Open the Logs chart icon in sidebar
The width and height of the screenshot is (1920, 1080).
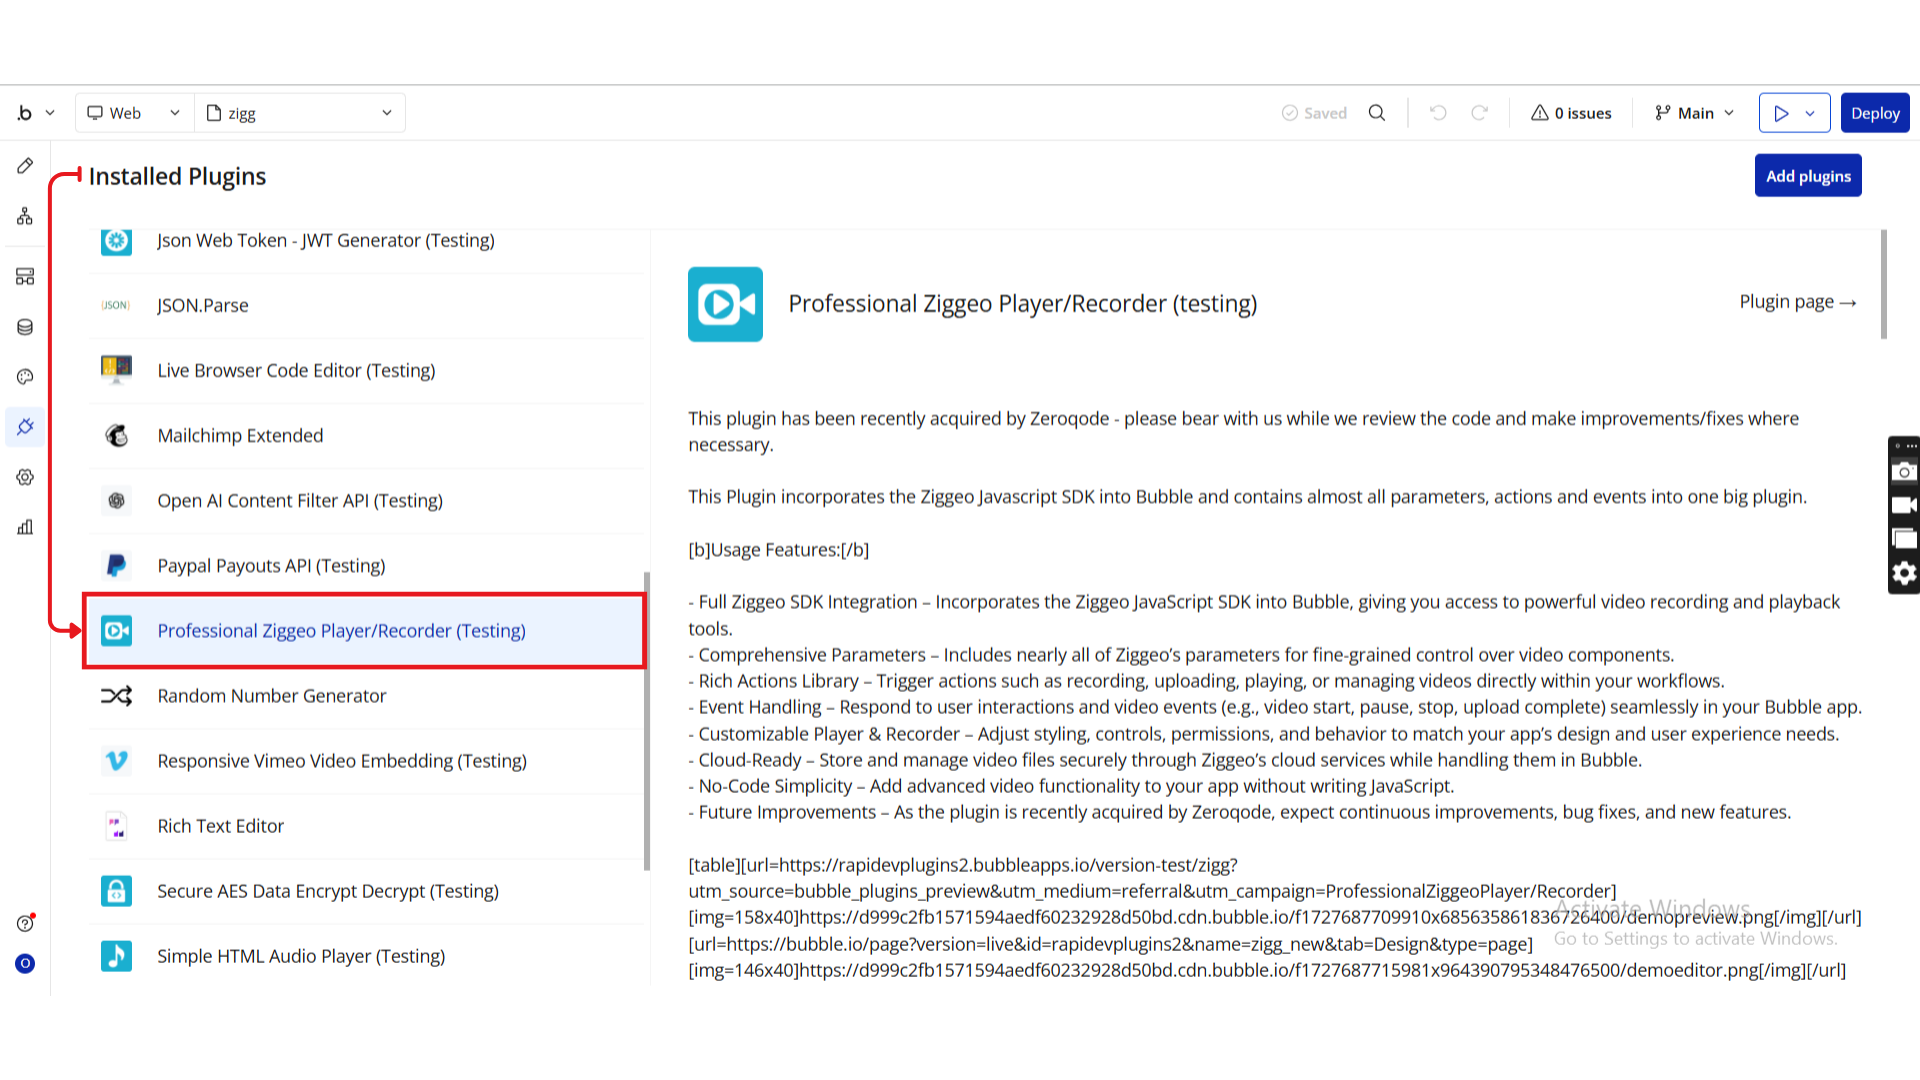(x=25, y=527)
